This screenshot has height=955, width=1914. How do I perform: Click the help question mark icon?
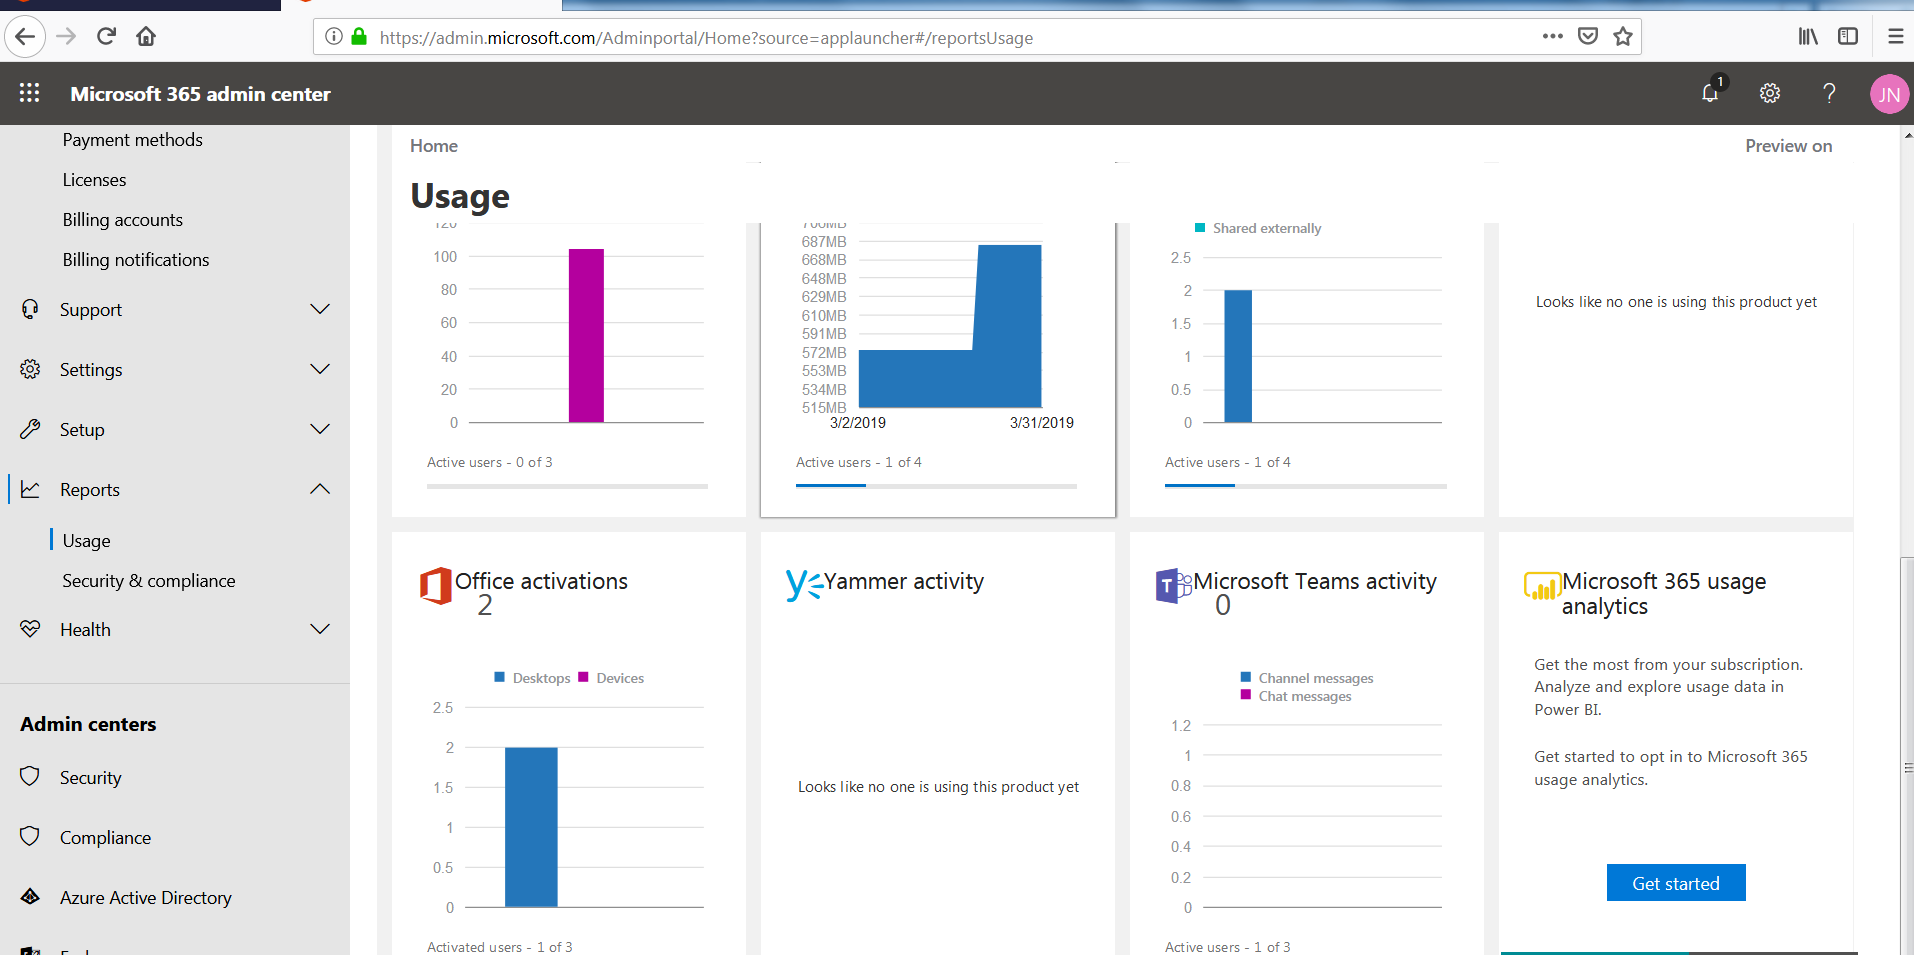(1829, 93)
